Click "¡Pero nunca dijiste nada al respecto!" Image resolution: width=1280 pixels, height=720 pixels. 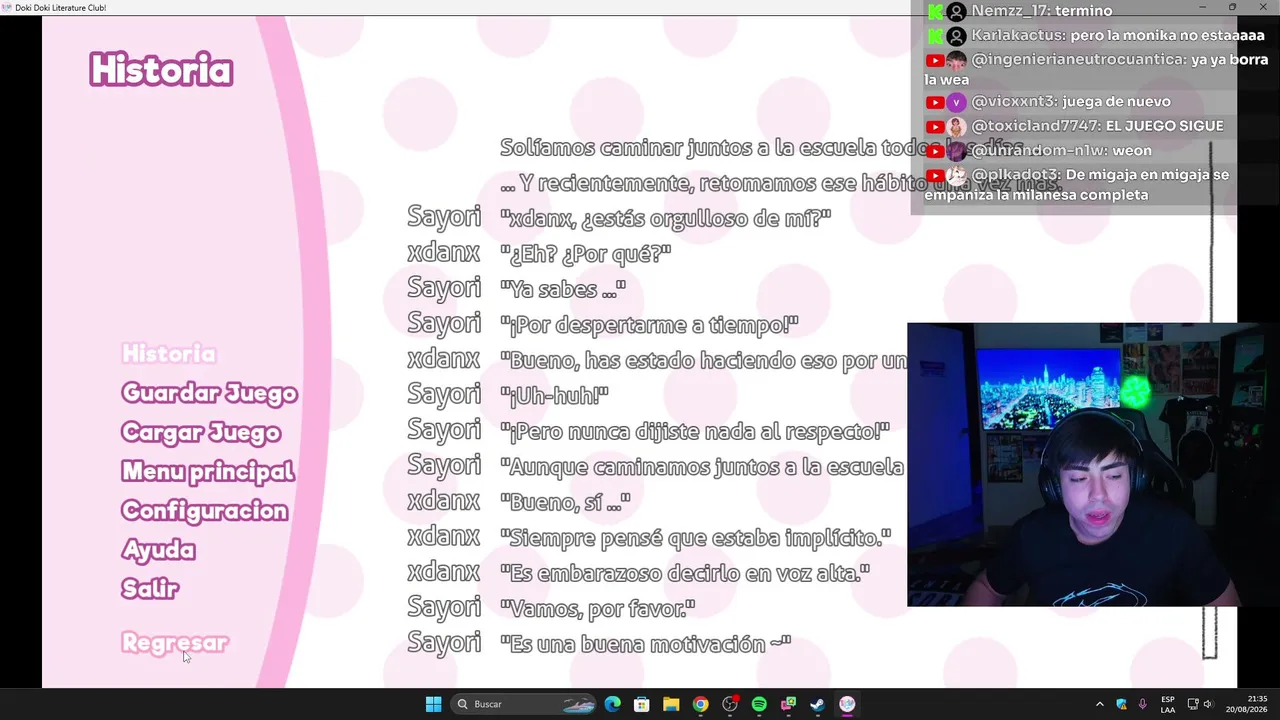[x=695, y=432]
